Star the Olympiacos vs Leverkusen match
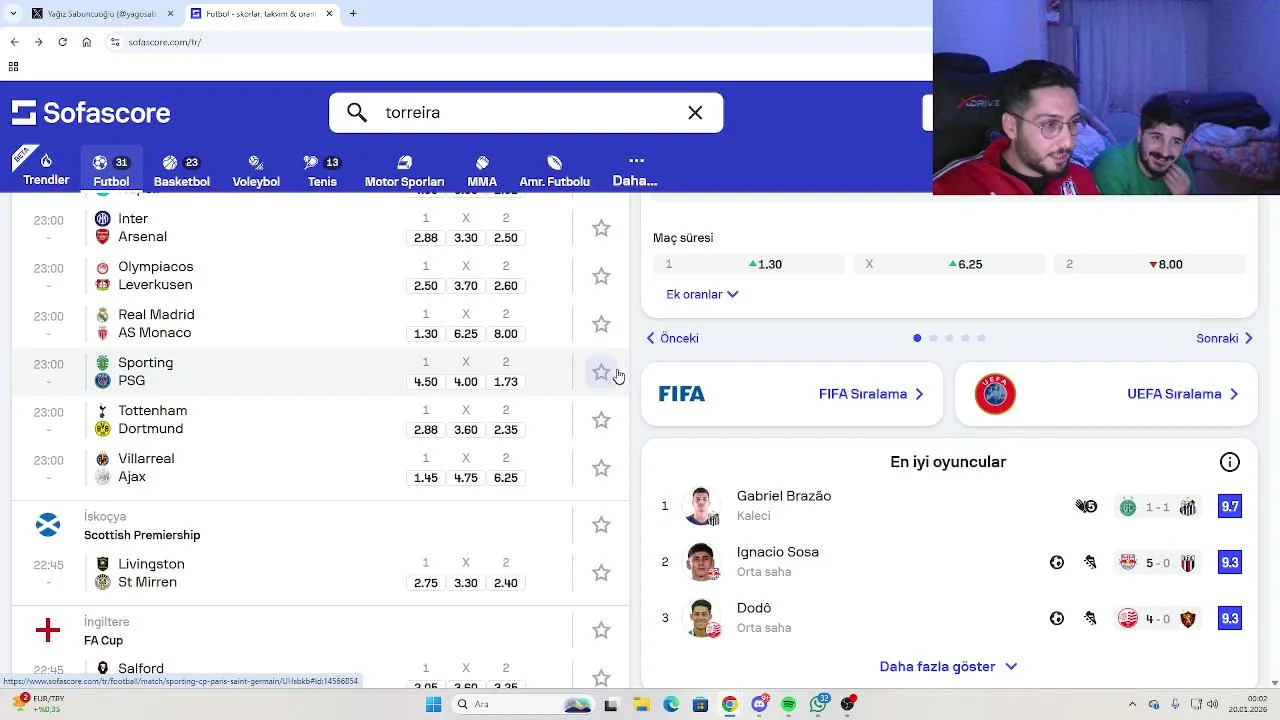Screen dimensions: 1280x720 tap(601, 276)
